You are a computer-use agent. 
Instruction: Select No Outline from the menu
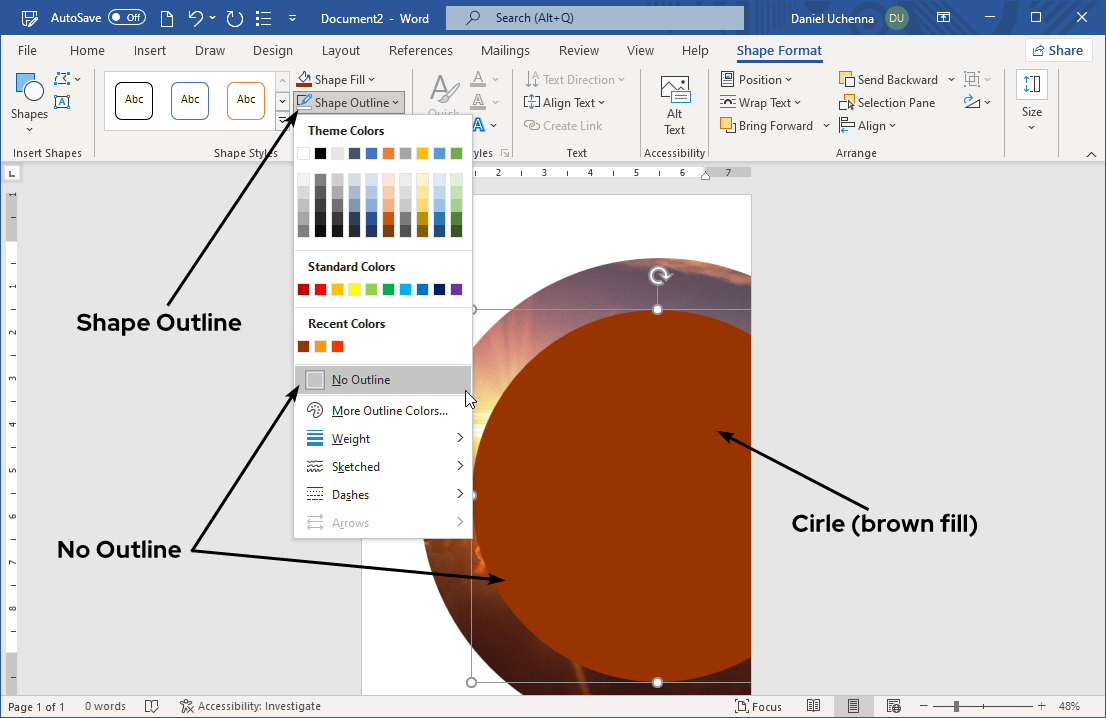[x=361, y=380]
